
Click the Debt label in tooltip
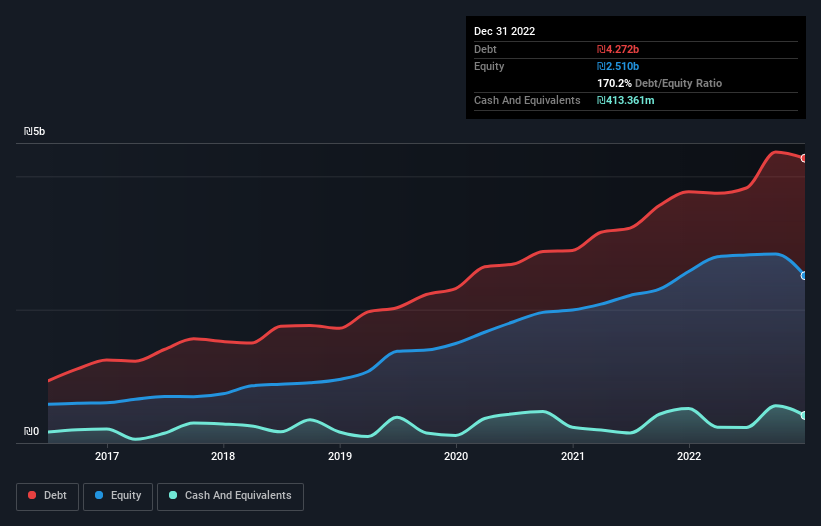(x=485, y=49)
